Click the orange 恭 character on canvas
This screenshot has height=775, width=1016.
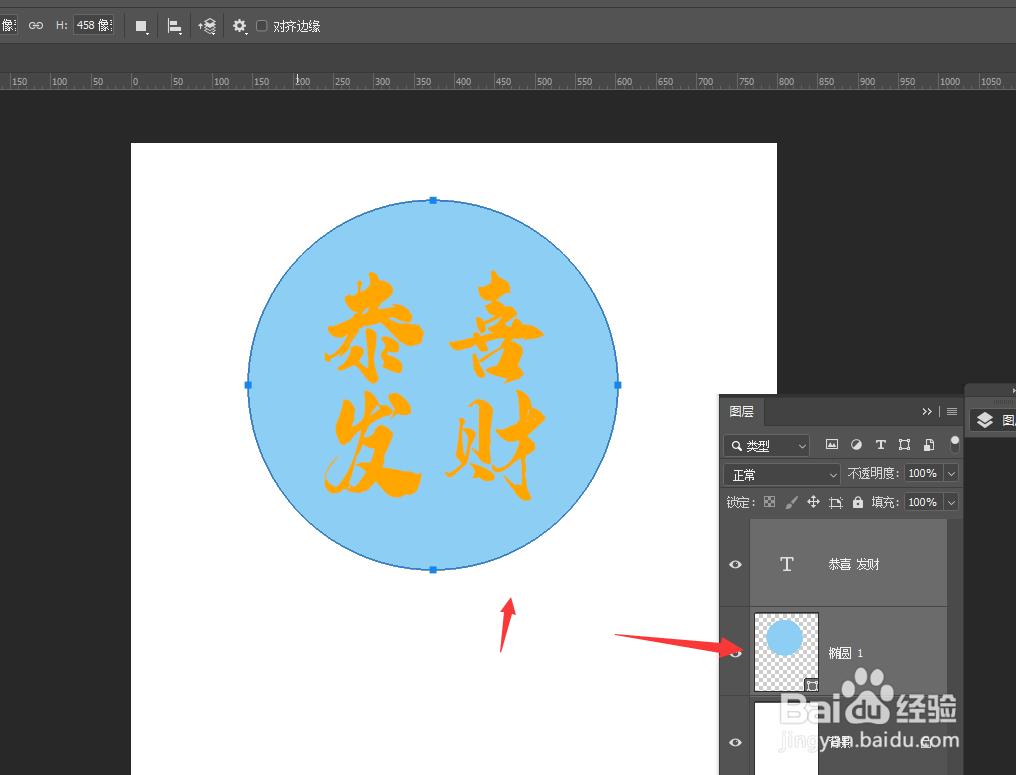tap(374, 327)
